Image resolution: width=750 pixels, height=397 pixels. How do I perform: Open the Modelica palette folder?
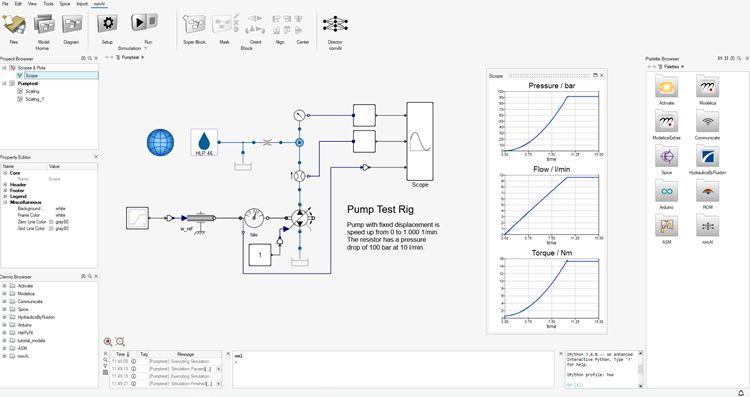[707, 88]
